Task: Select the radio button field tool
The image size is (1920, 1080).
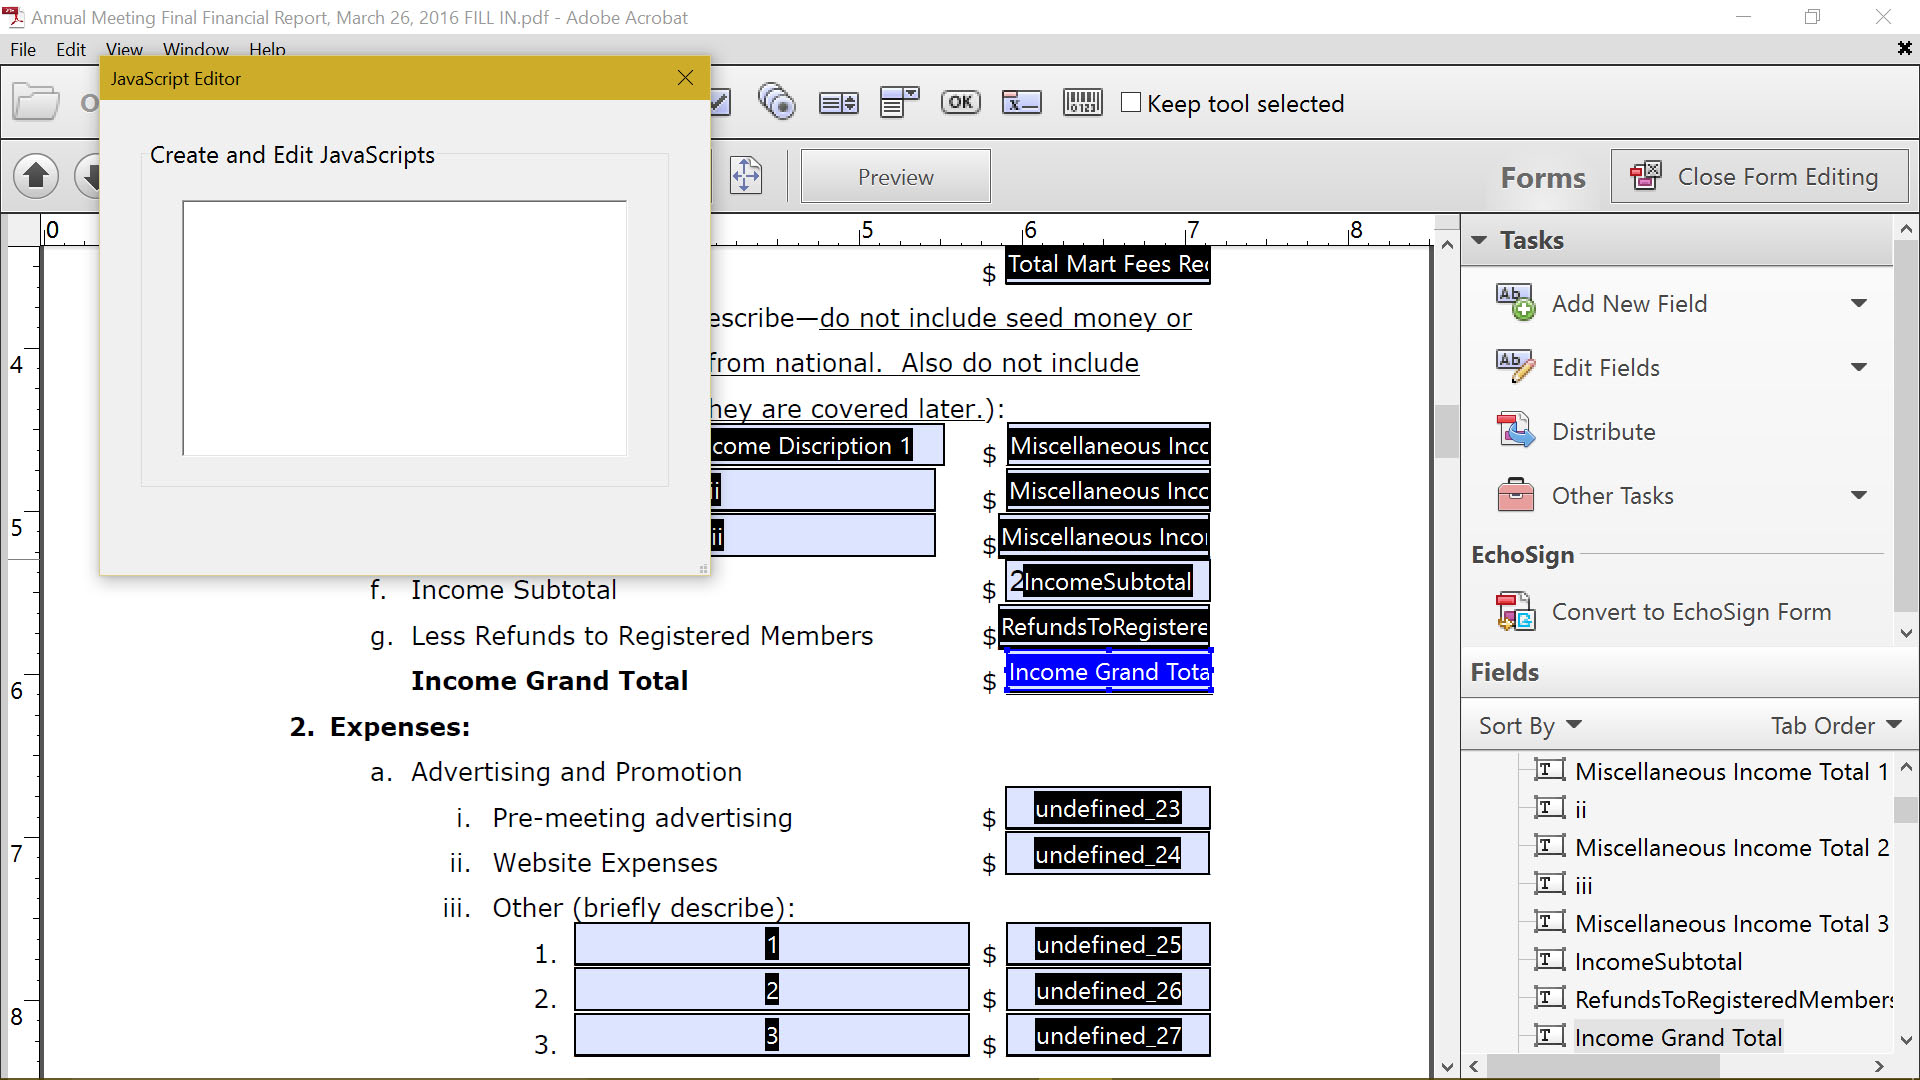Action: (x=776, y=102)
